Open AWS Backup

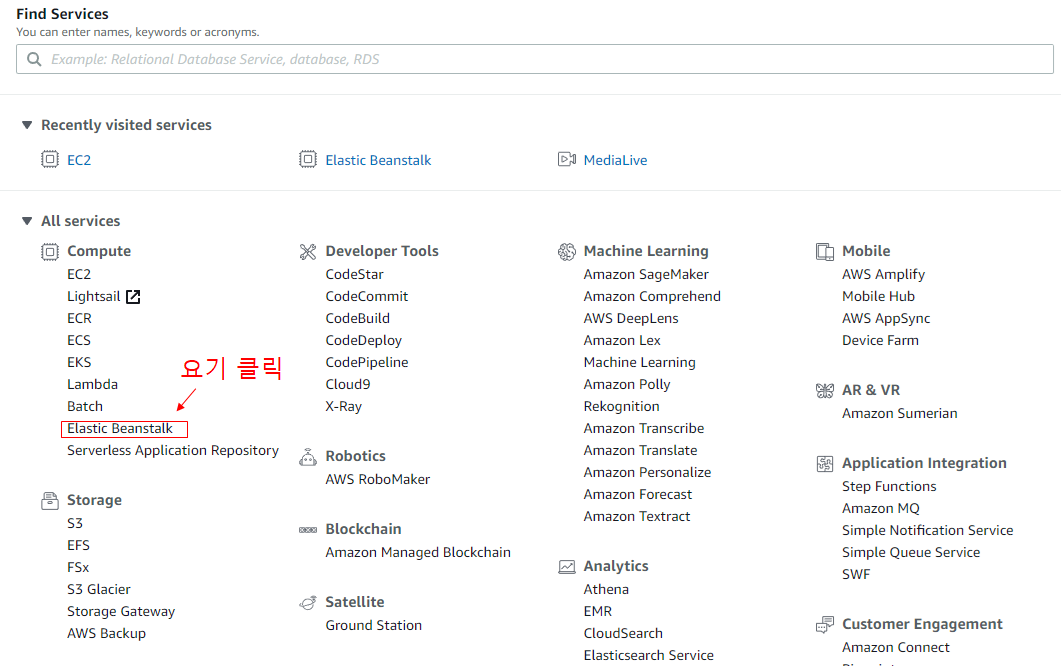(x=106, y=634)
